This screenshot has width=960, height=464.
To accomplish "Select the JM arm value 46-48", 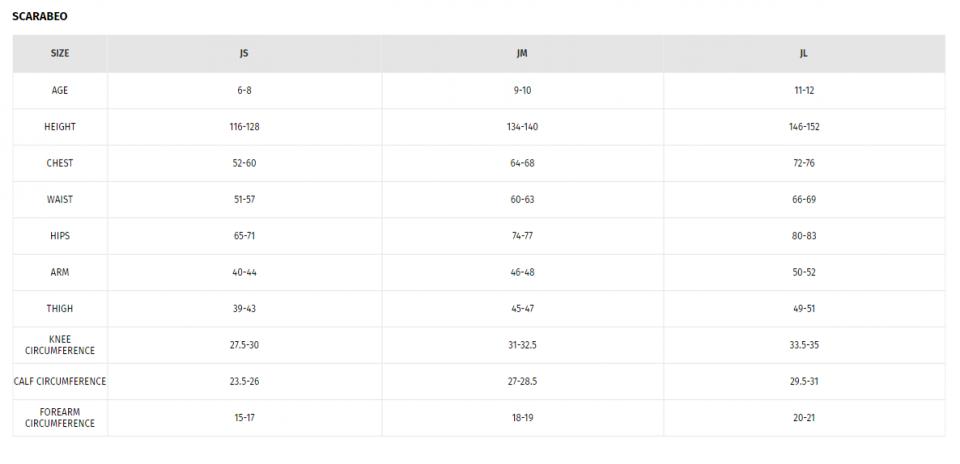I will pyautogui.click(x=522, y=272).
